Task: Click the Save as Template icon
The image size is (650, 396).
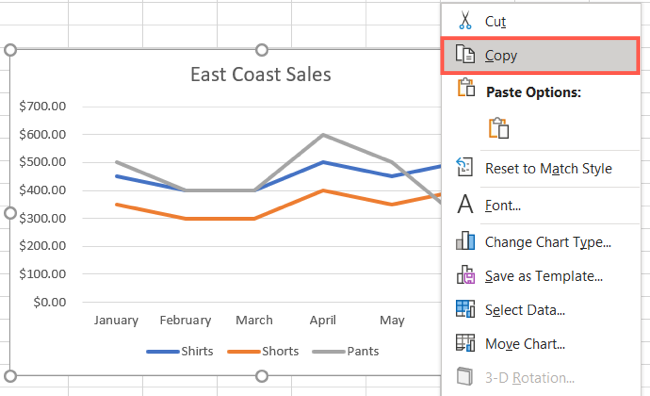Action: [466, 275]
